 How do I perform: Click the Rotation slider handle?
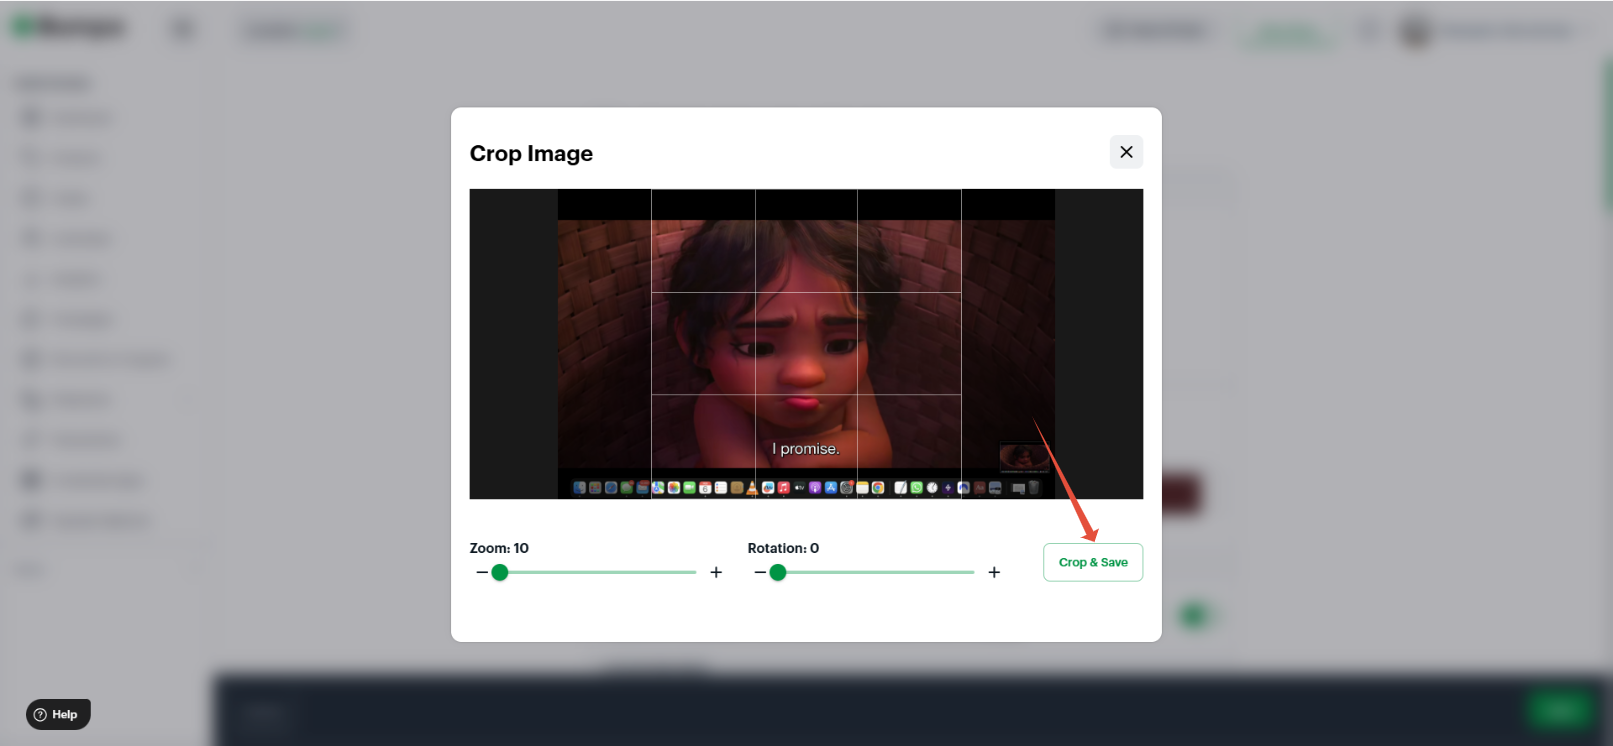click(x=778, y=572)
